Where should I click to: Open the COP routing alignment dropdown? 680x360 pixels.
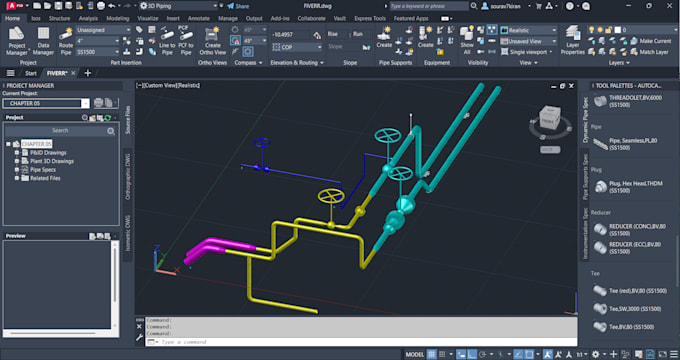pos(297,47)
